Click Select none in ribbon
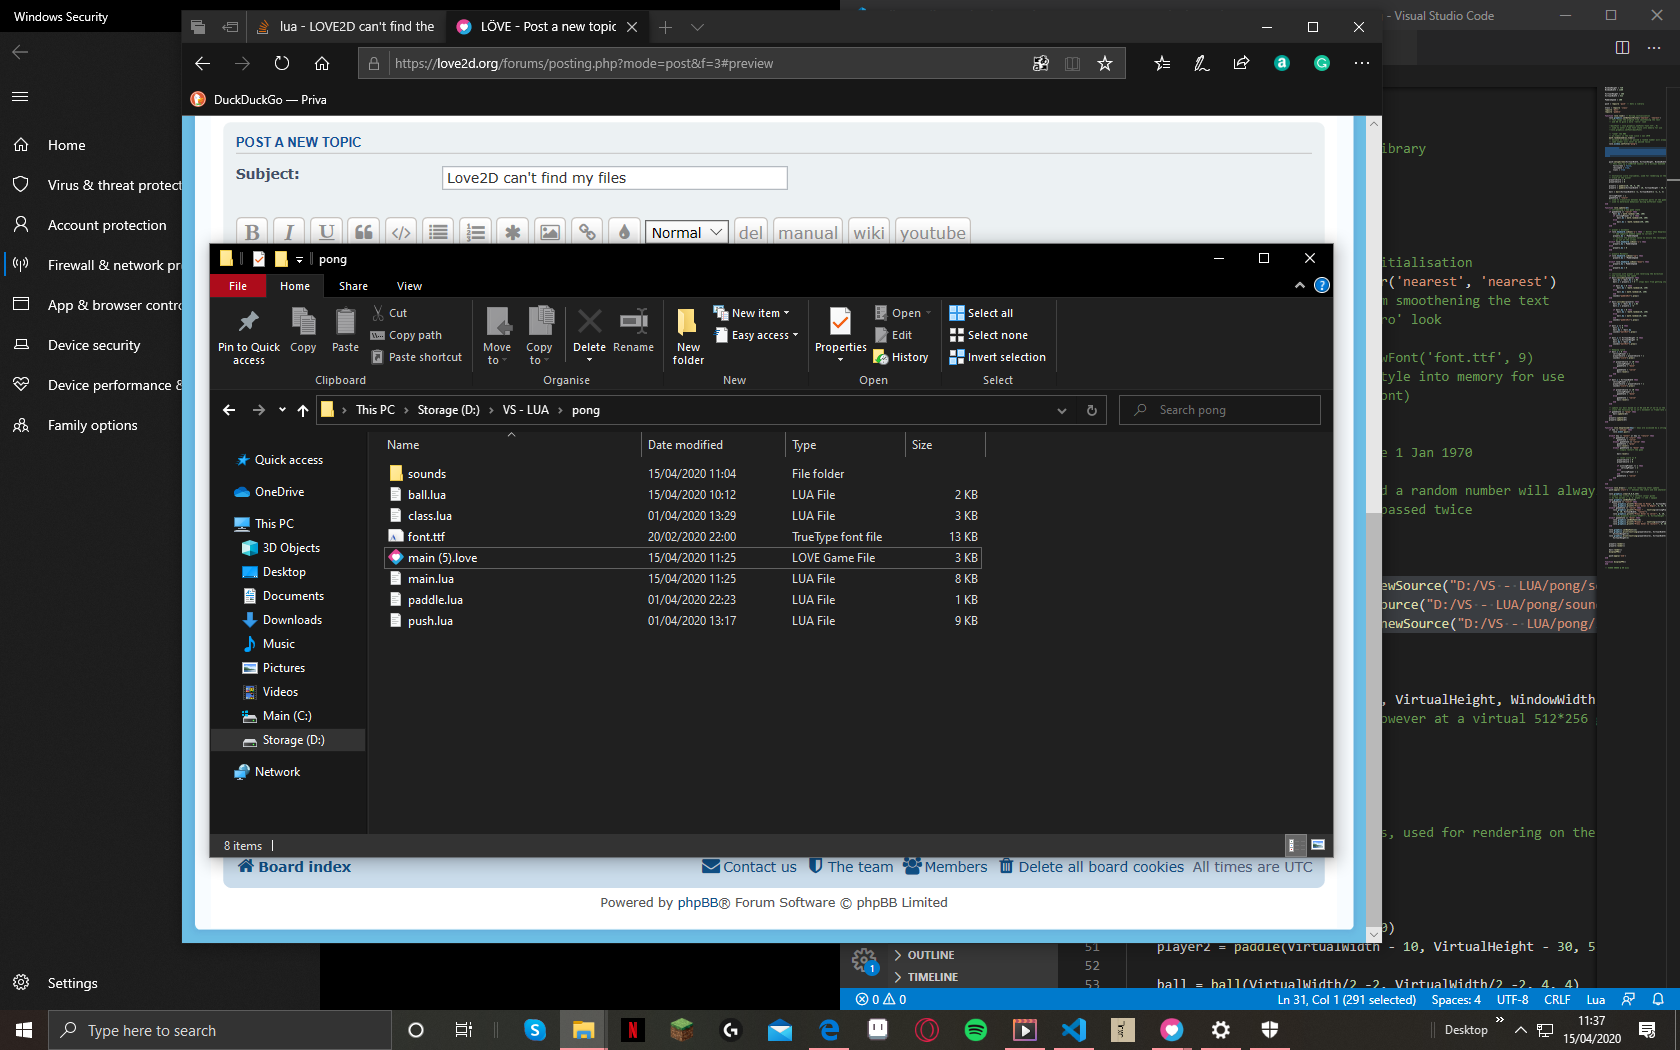The image size is (1680, 1050). point(988,335)
